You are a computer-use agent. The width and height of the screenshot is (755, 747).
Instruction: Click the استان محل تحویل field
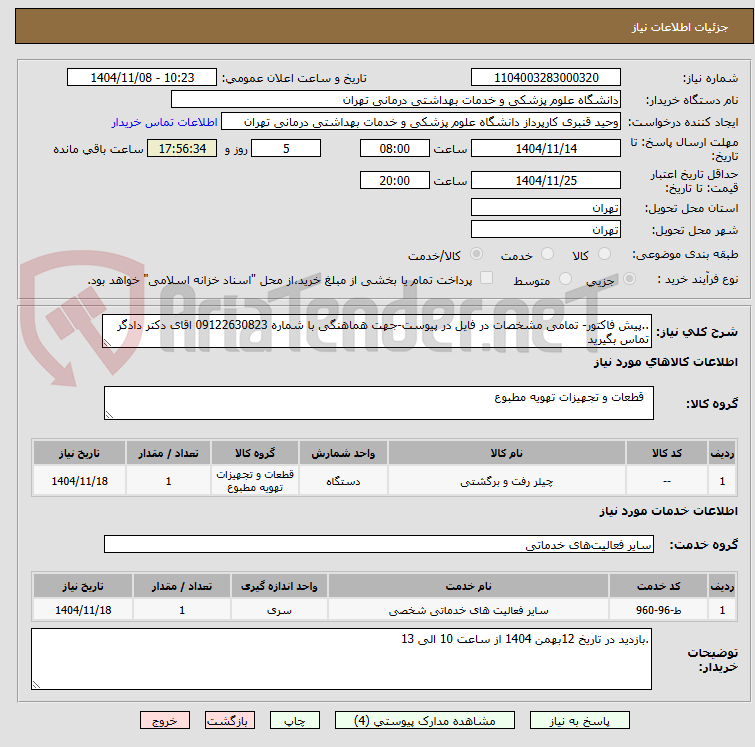coord(546,208)
